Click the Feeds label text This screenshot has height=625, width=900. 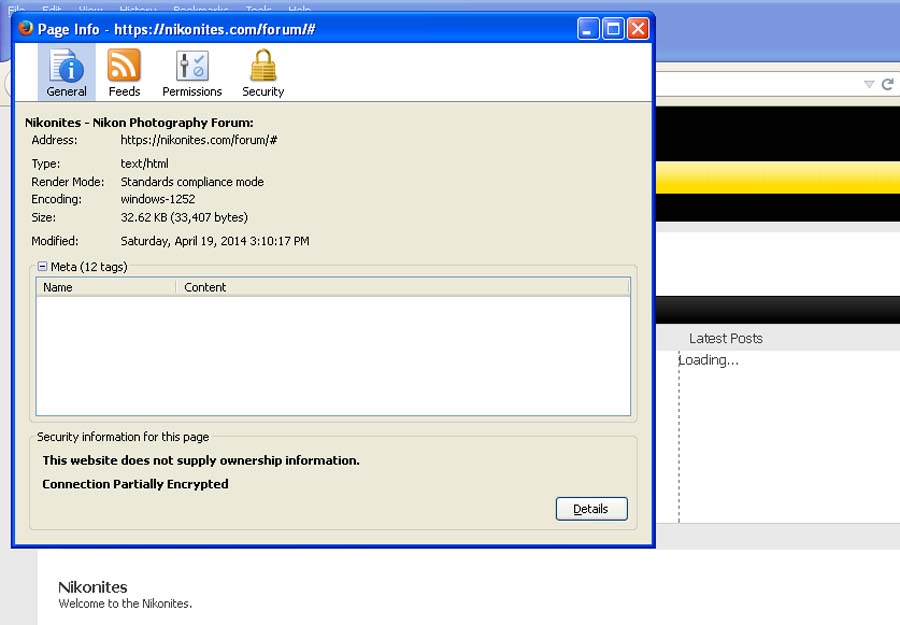click(x=124, y=92)
